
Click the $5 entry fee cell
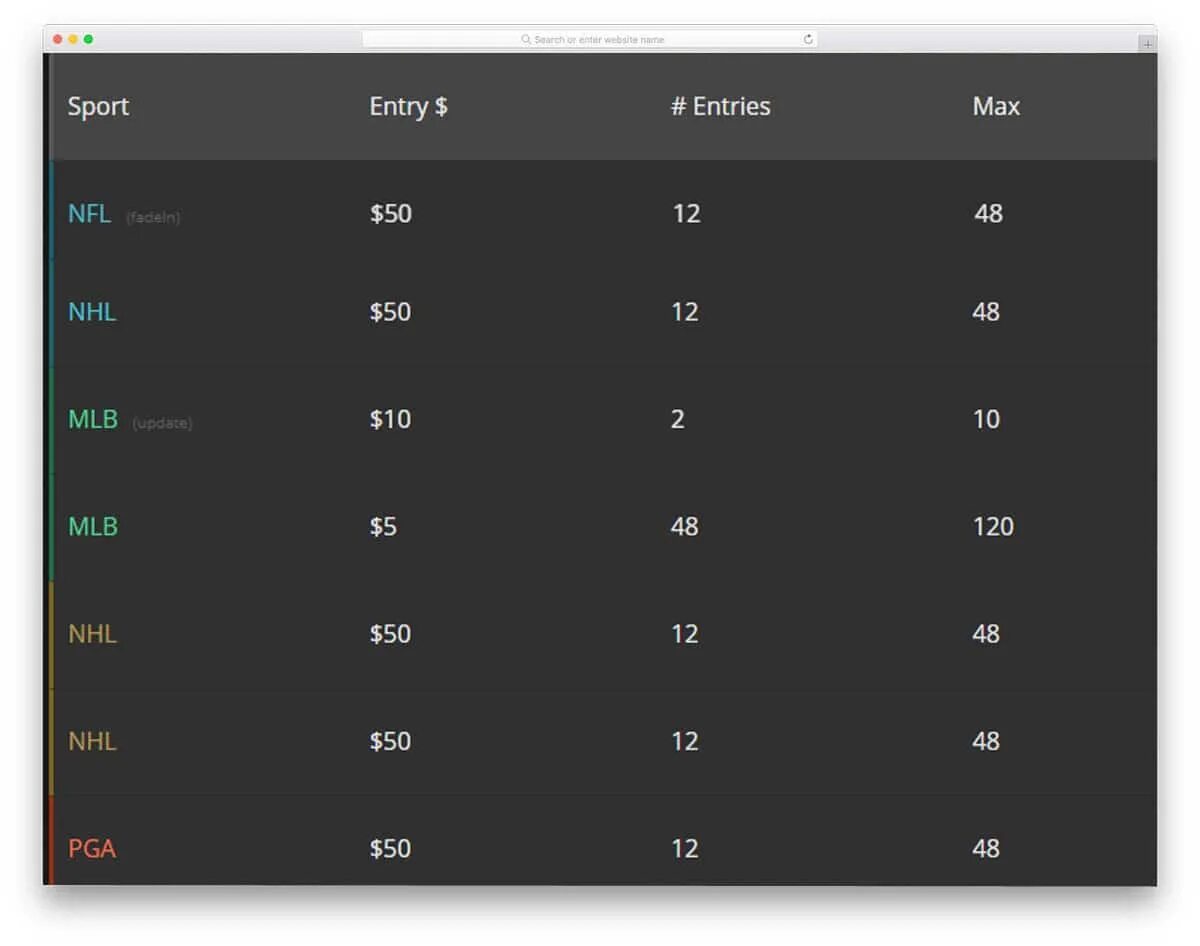pos(383,526)
